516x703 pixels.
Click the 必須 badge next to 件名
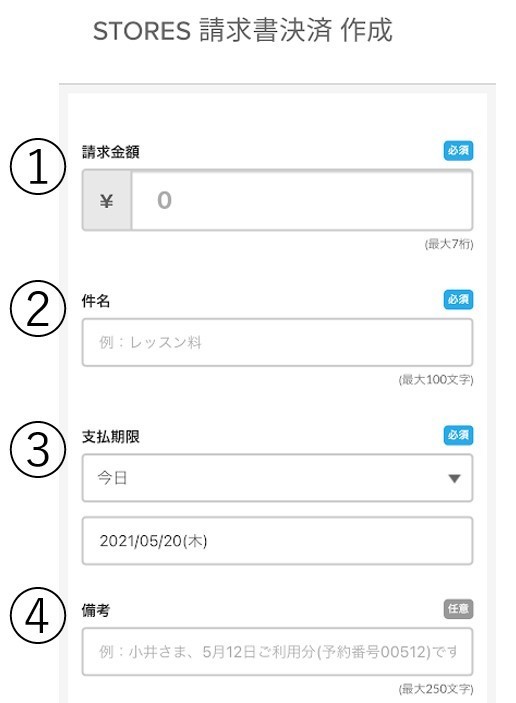(458, 299)
